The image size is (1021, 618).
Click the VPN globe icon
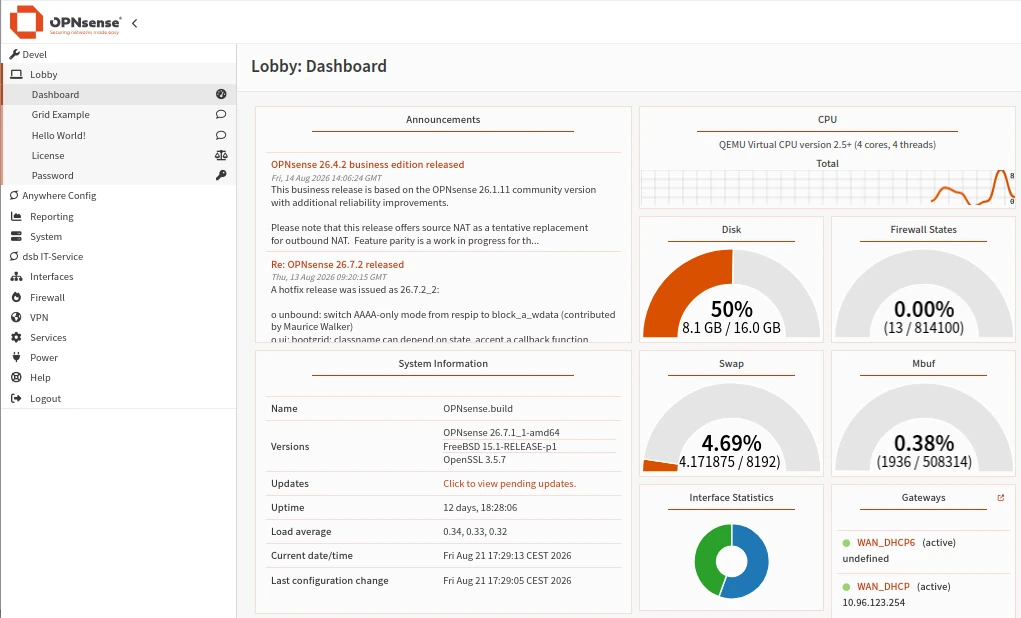pos(16,317)
